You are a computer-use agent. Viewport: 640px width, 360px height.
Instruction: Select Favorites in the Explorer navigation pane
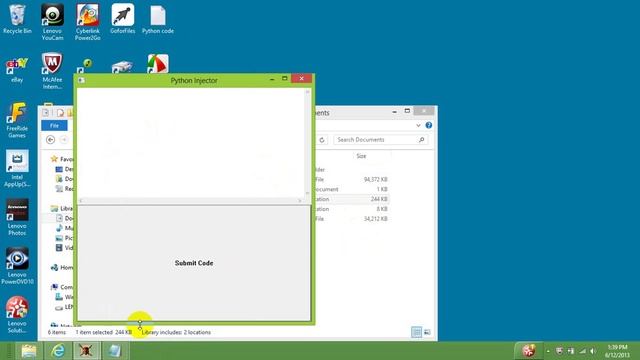click(61, 159)
